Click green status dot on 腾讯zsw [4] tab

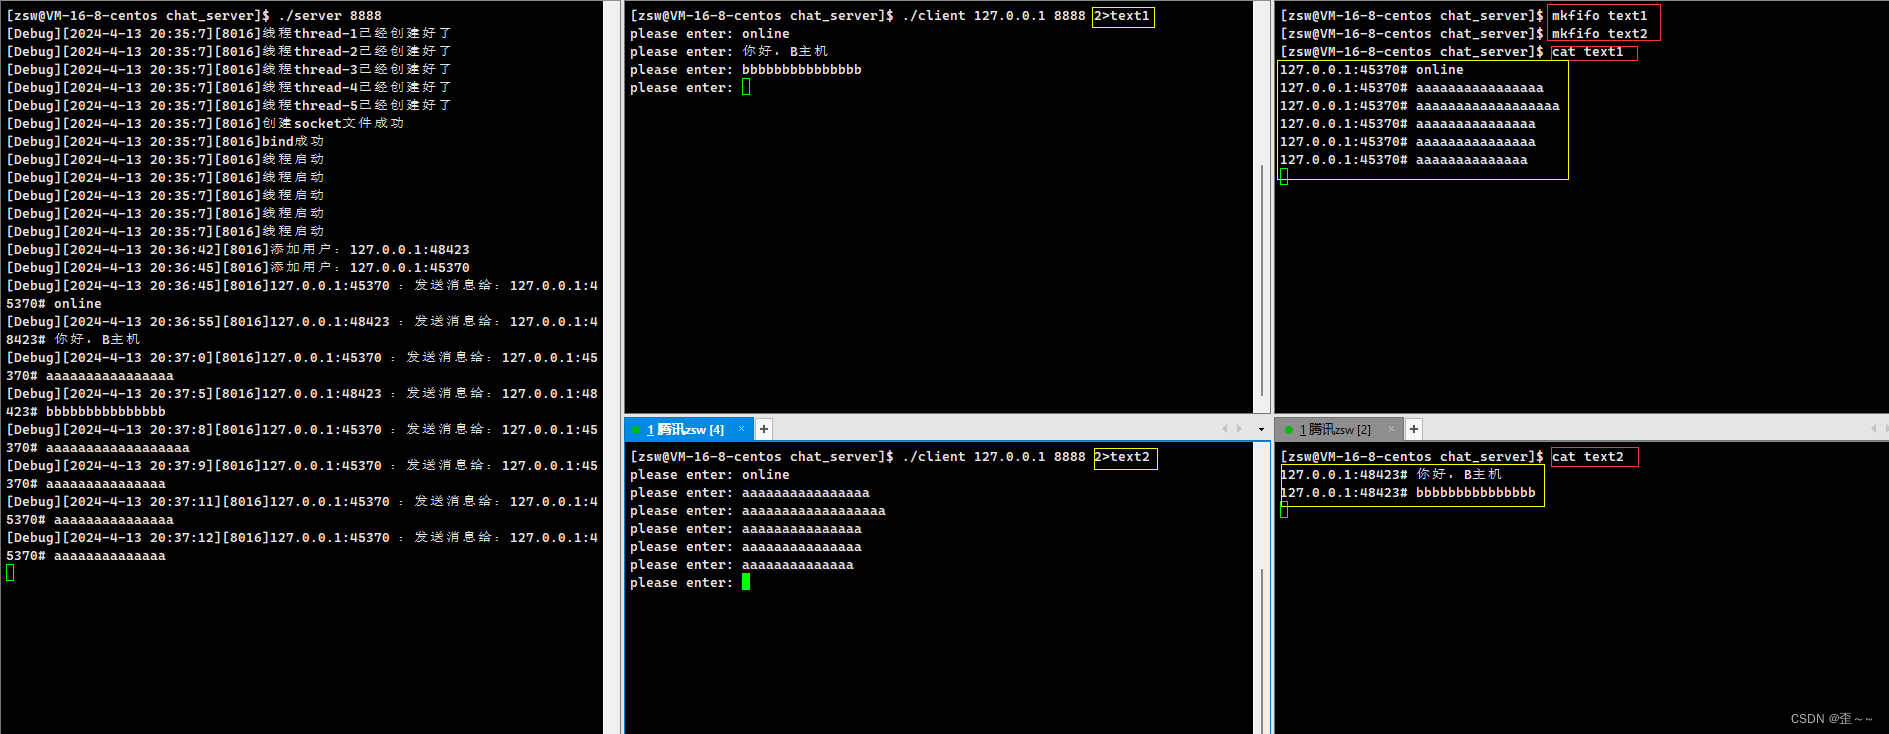(x=636, y=430)
